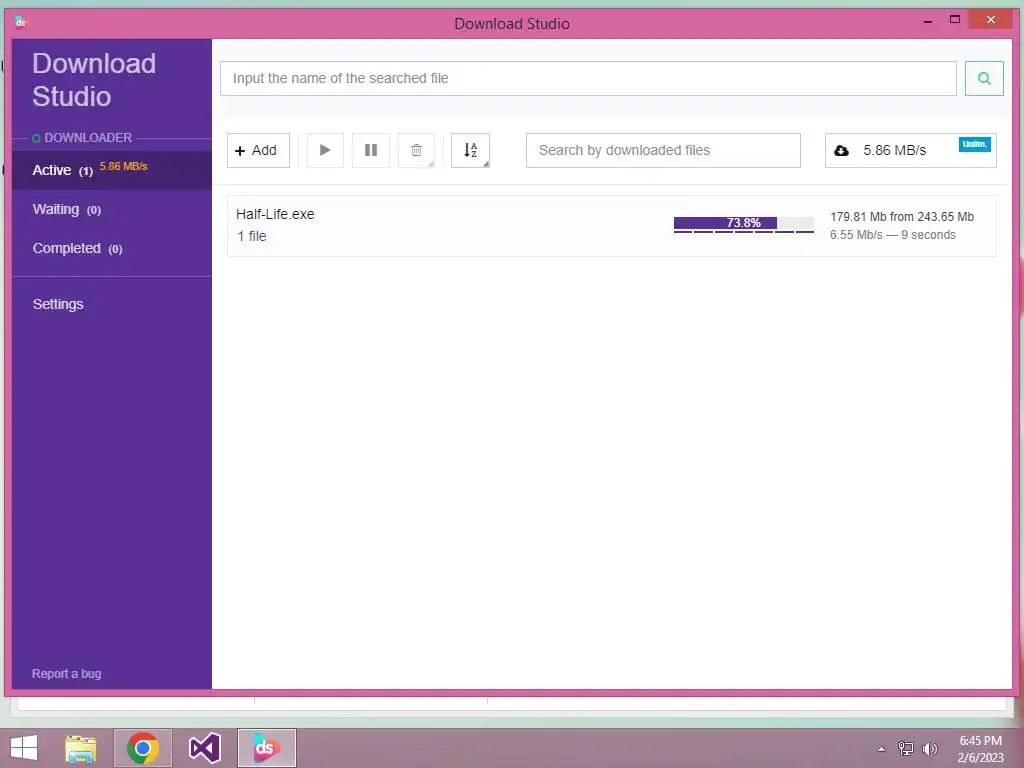Start the download with the play button

tap(325, 150)
